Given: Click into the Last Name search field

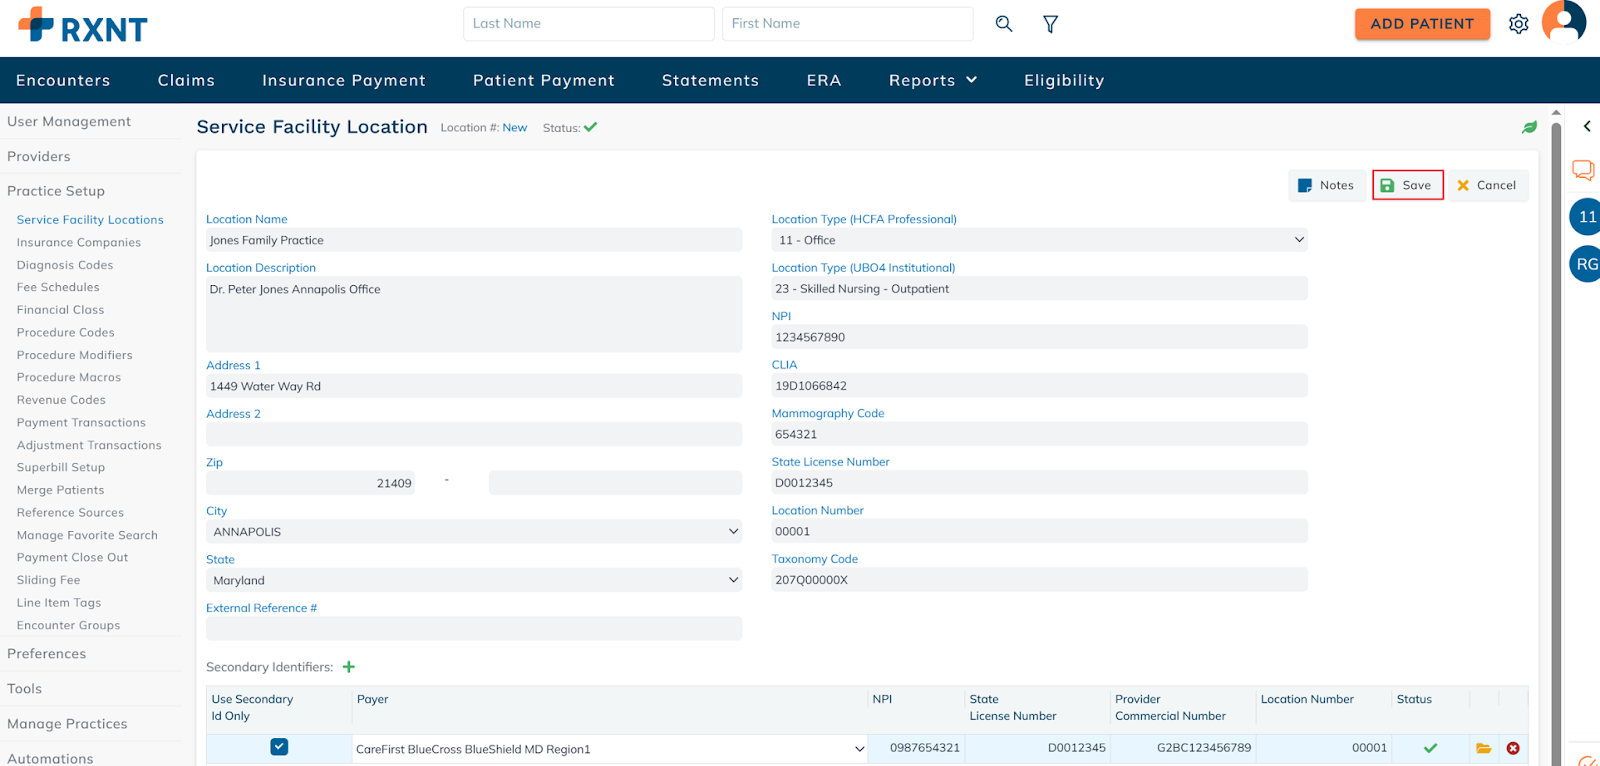Looking at the screenshot, I should tap(588, 24).
